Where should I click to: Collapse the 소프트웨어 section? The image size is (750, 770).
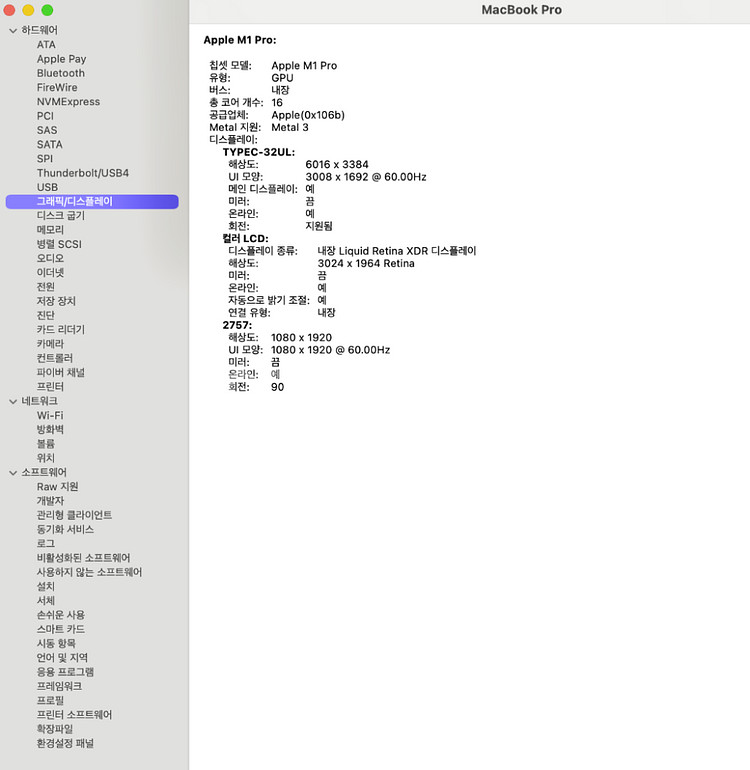tap(13, 472)
